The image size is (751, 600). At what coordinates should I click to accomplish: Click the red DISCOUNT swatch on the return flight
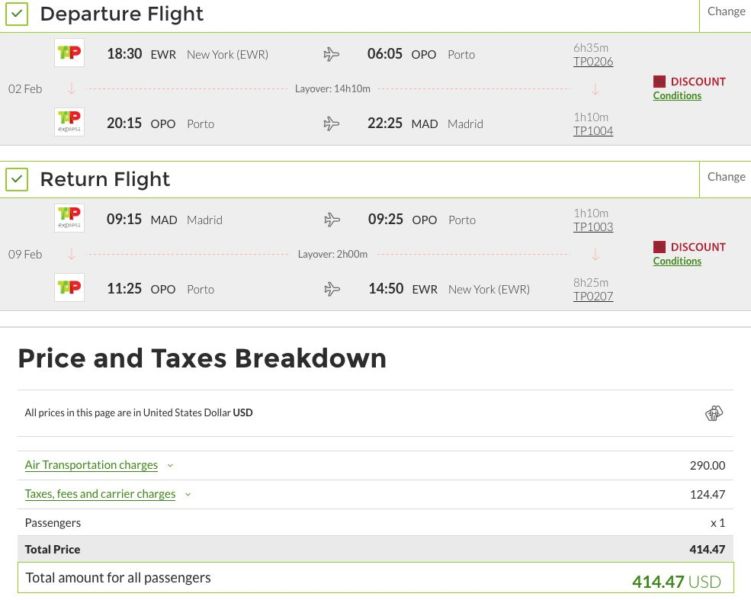coord(659,247)
